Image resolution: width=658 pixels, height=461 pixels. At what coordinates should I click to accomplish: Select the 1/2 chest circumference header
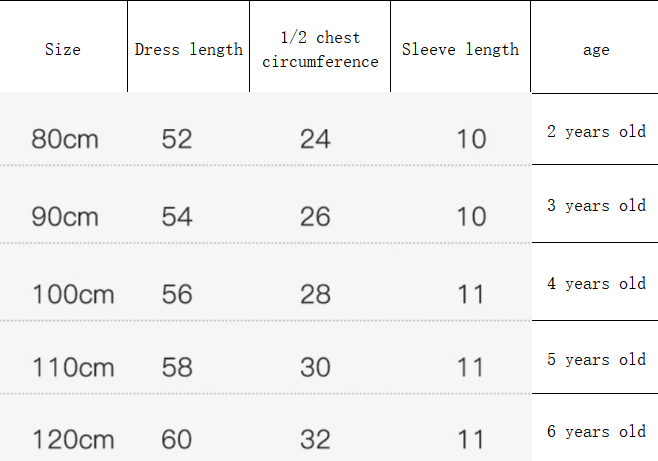(320, 49)
